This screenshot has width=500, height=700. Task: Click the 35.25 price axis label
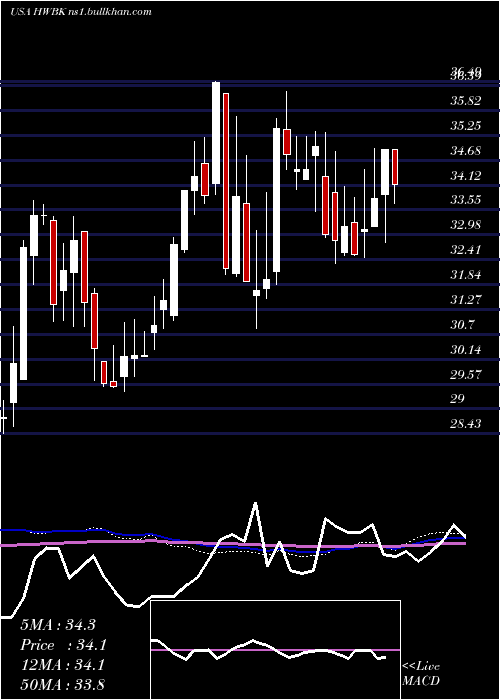point(466,126)
